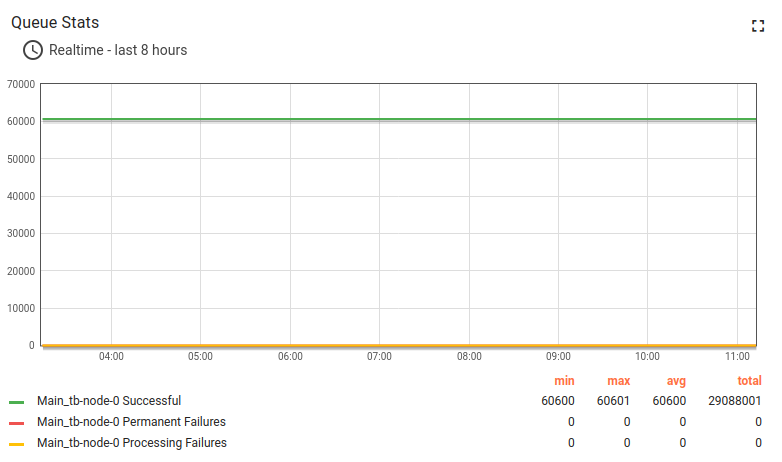Screen dimensions: 782x462
Task: Click the 70000 y-axis label
Action: point(21,84)
